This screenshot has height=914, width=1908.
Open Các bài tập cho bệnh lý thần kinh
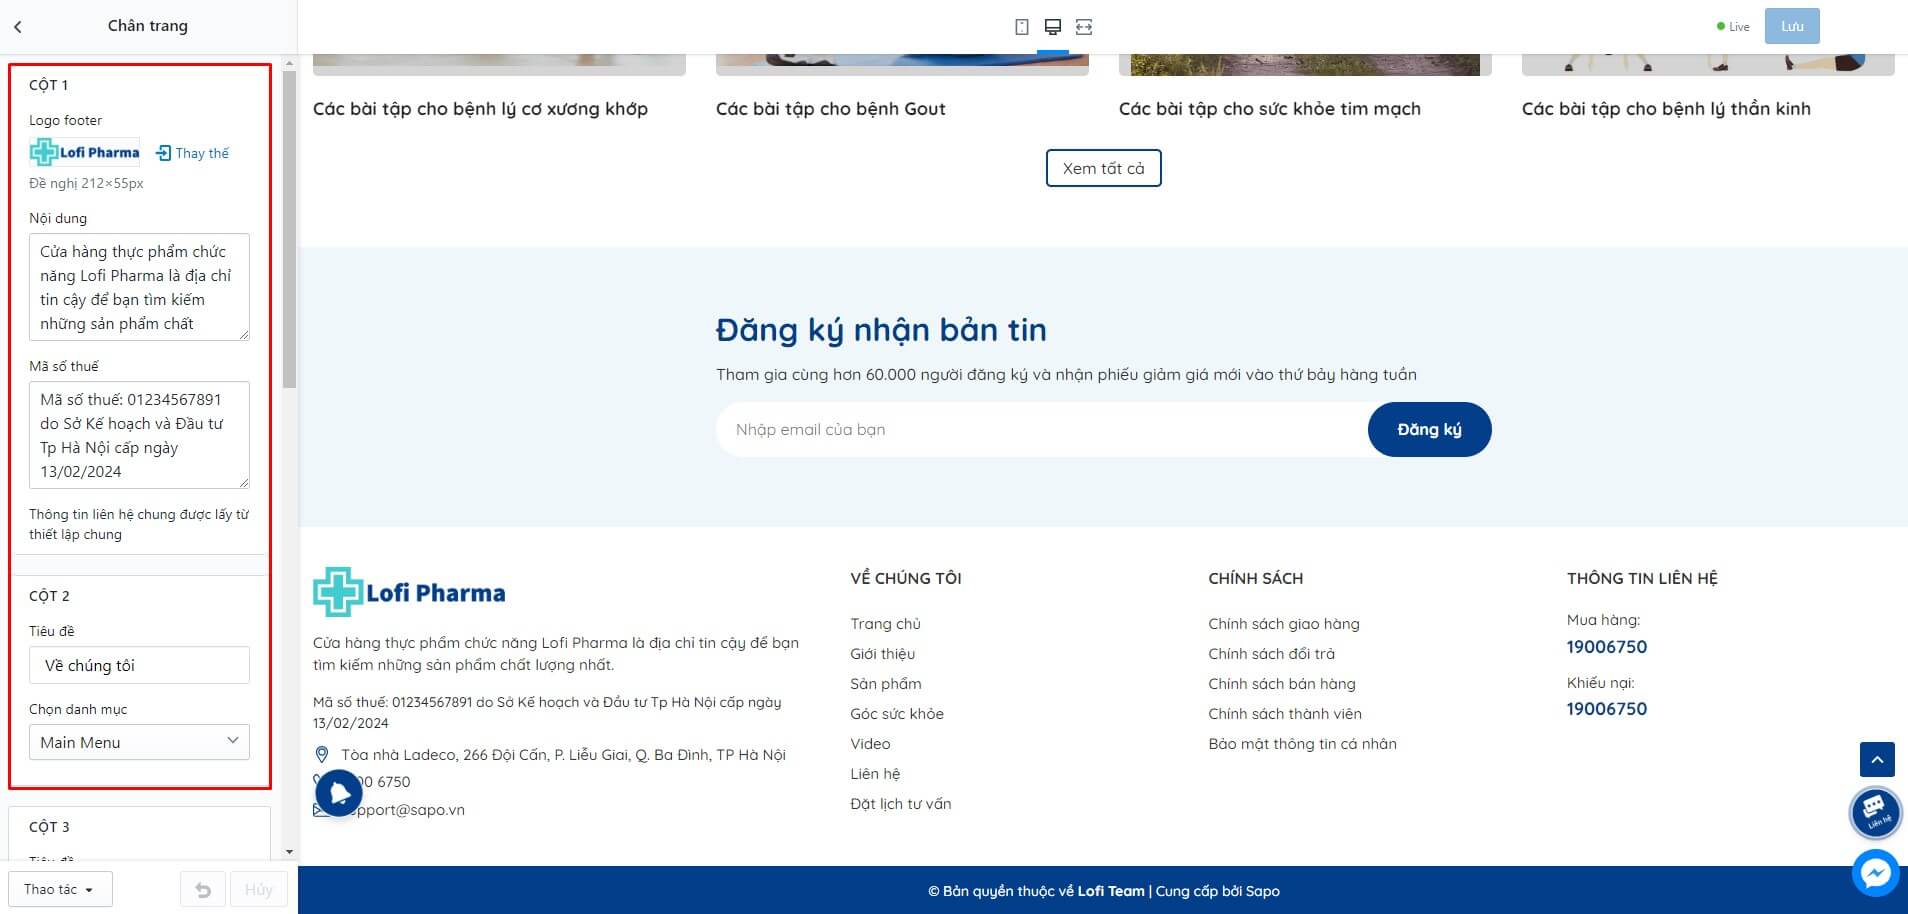point(1666,109)
